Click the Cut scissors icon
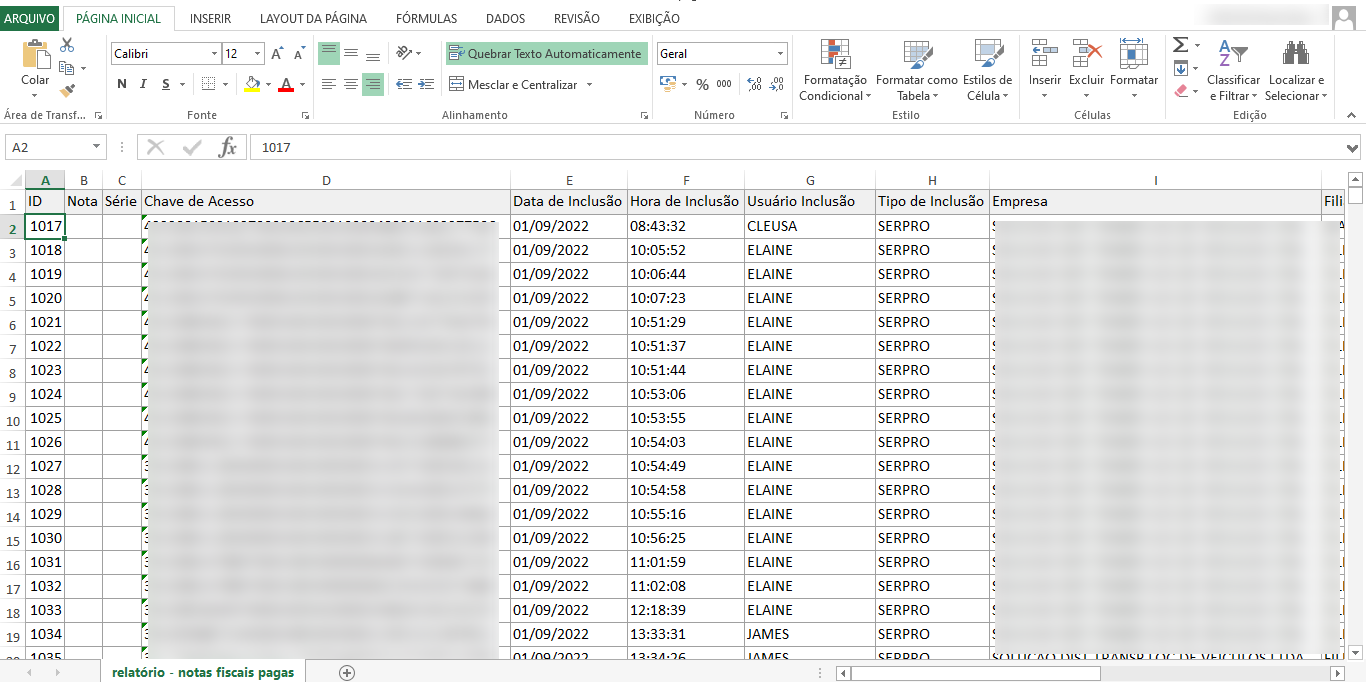The image size is (1366, 682). pos(67,45)
